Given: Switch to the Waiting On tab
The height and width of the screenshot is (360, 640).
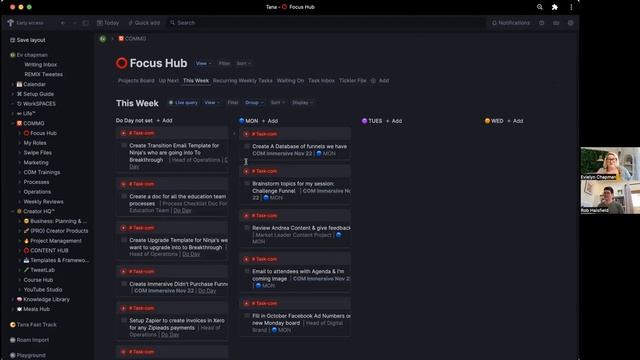Looking at the screenshot, I should (x=290, y=81).
